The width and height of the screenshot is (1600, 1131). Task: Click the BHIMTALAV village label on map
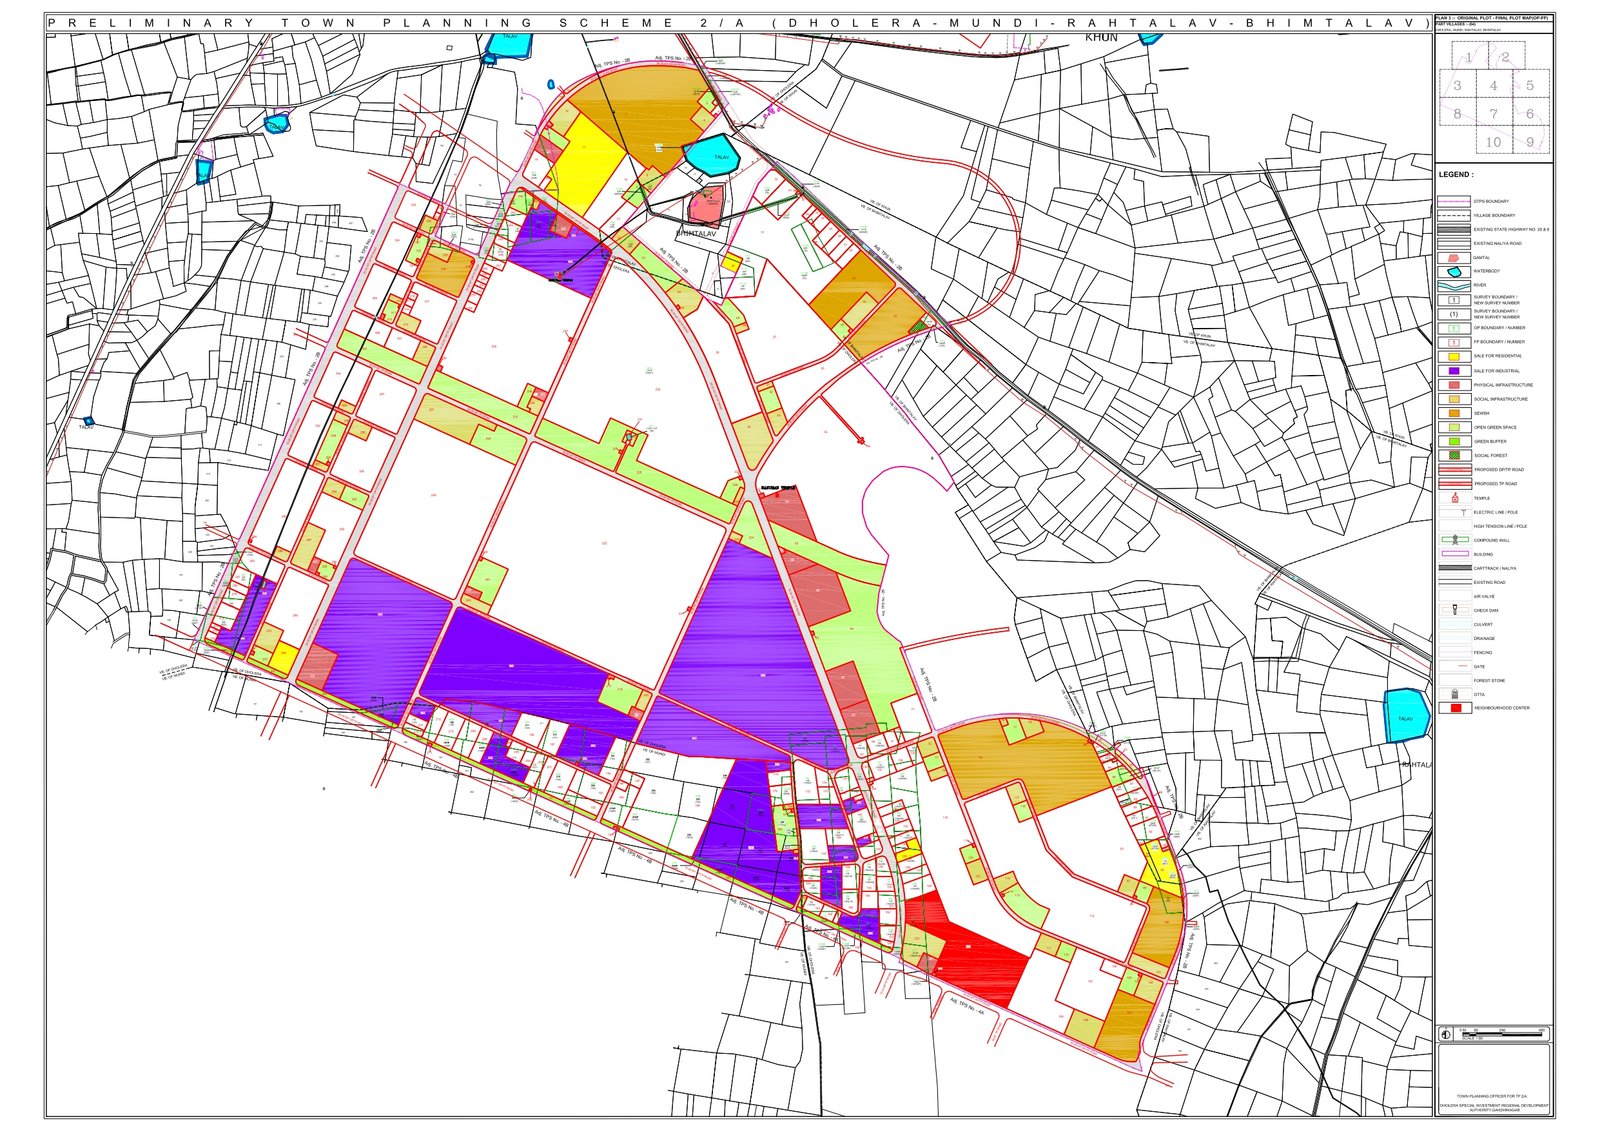(x=697, y=233)
